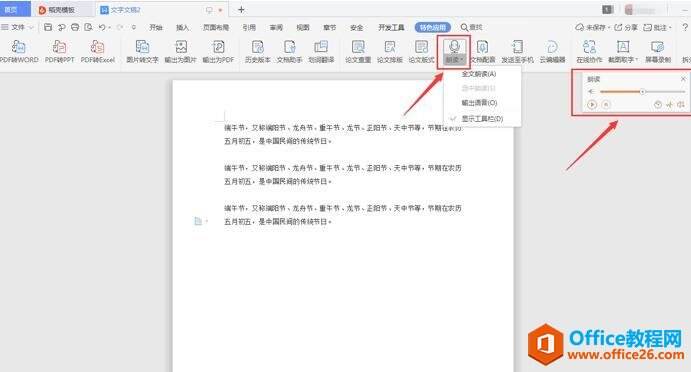The height and width of the screenshot is (372, 691).
Task: Click the 朗读 progress slider handle
Action: coord(643,92)
